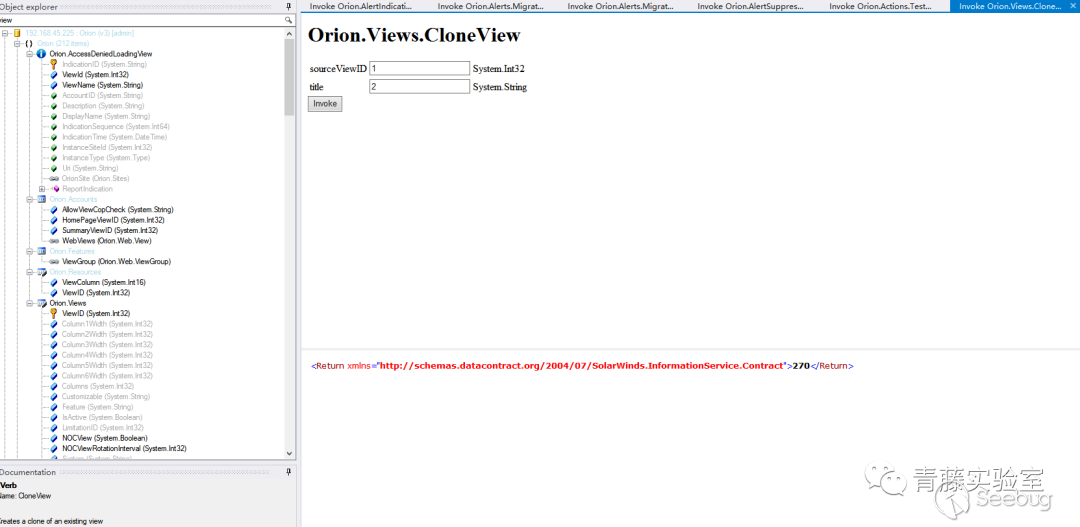Image resolution: width=1080 pixels, height=527 pixels.
Task: Click the yellow server icon for 192.168.45.225
Action: pyautogui.click(x=17, y=33)
